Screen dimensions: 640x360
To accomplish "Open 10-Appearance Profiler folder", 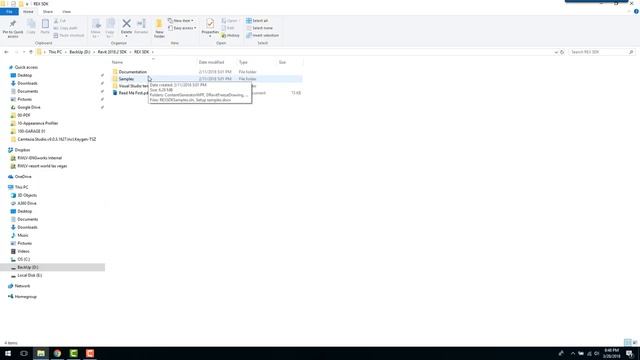I will click(38, 123).
